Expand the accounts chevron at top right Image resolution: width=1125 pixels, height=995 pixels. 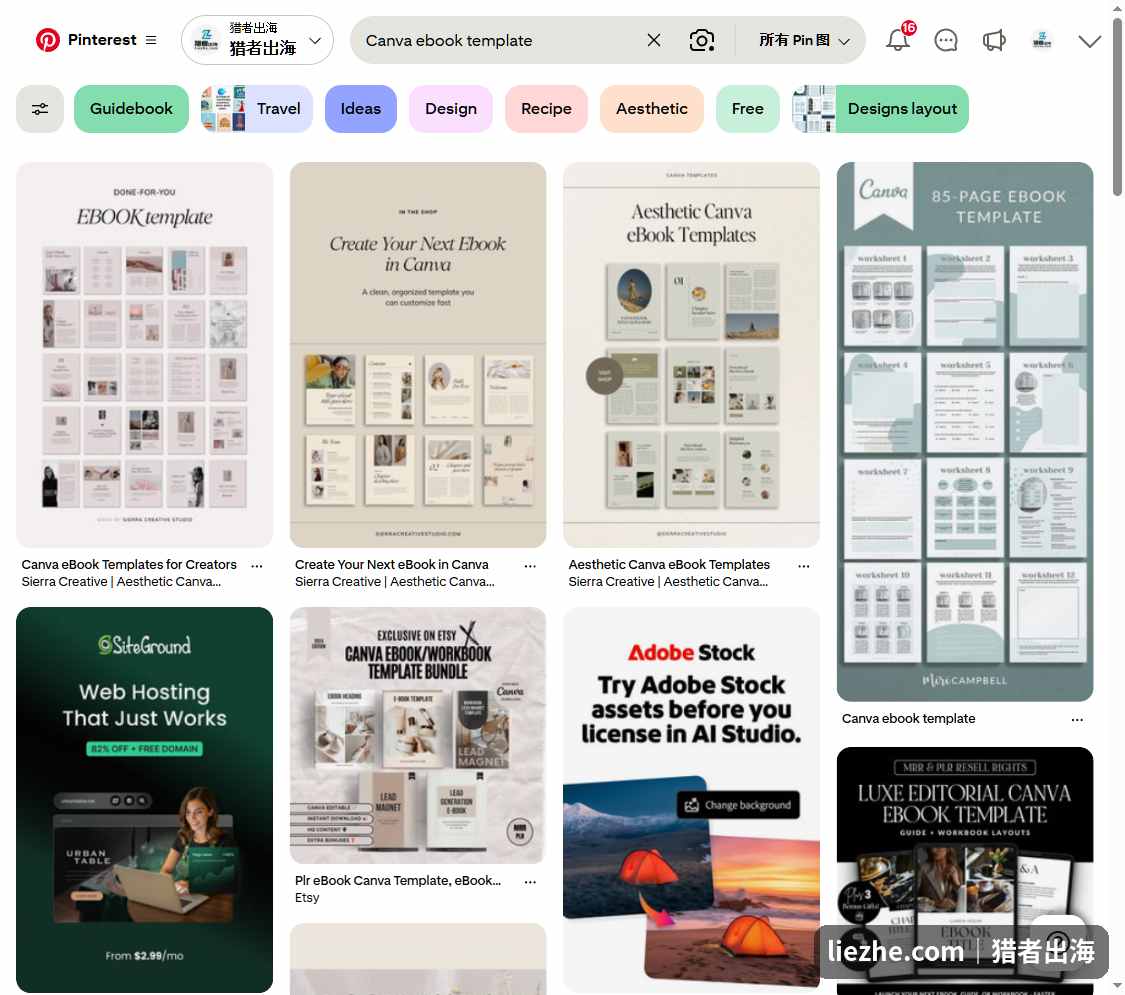(1089, 41)
